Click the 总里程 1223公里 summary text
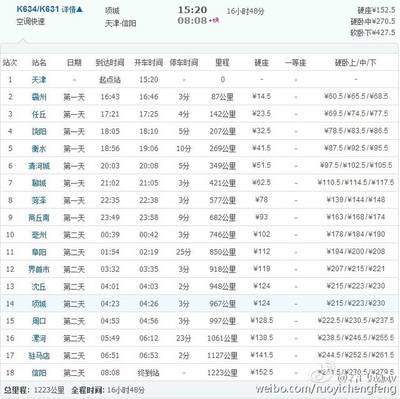This screenshot has width=400, height=399. click(x=34, y=390)
